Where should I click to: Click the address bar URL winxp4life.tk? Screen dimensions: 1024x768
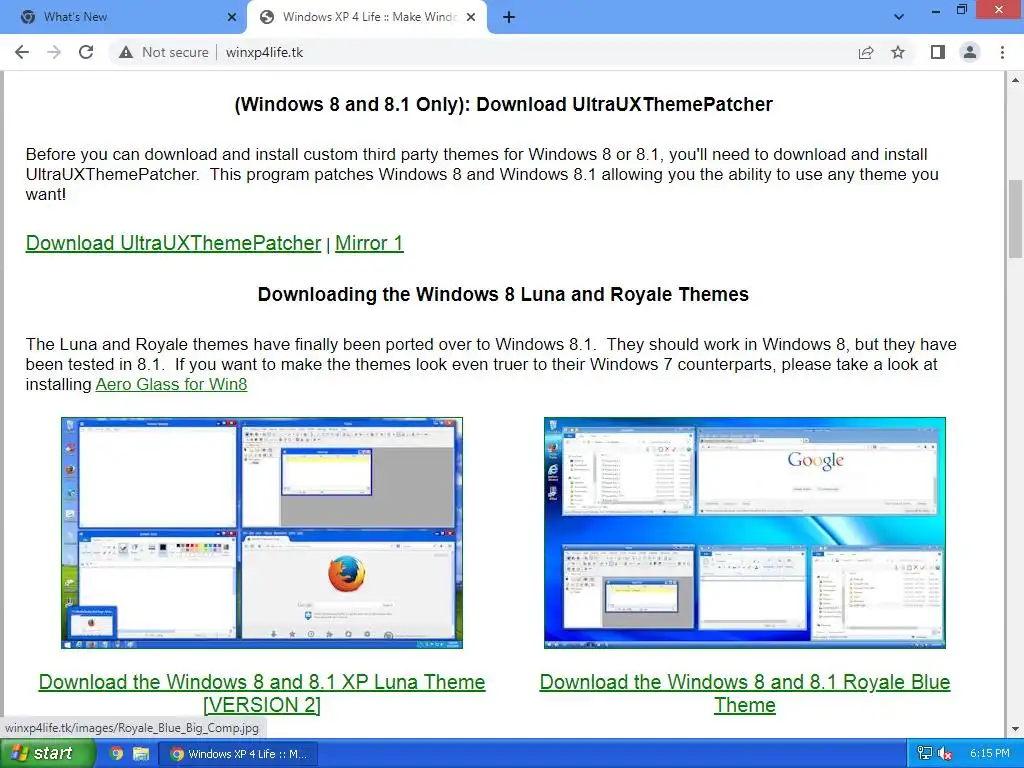(x=264, y=52)
